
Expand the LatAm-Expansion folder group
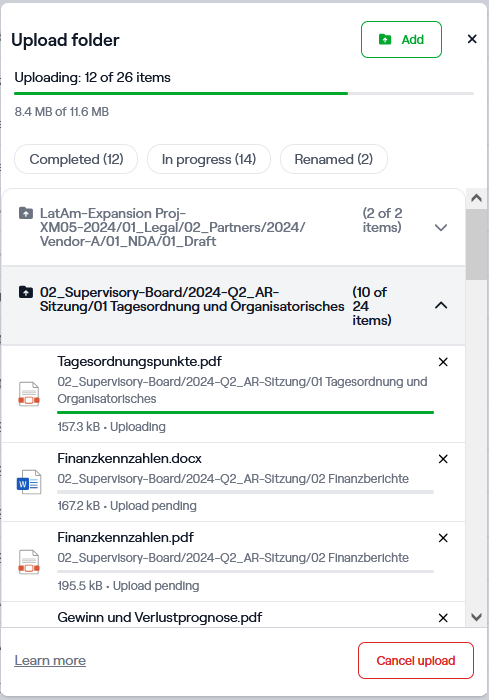tap(441, 228)
